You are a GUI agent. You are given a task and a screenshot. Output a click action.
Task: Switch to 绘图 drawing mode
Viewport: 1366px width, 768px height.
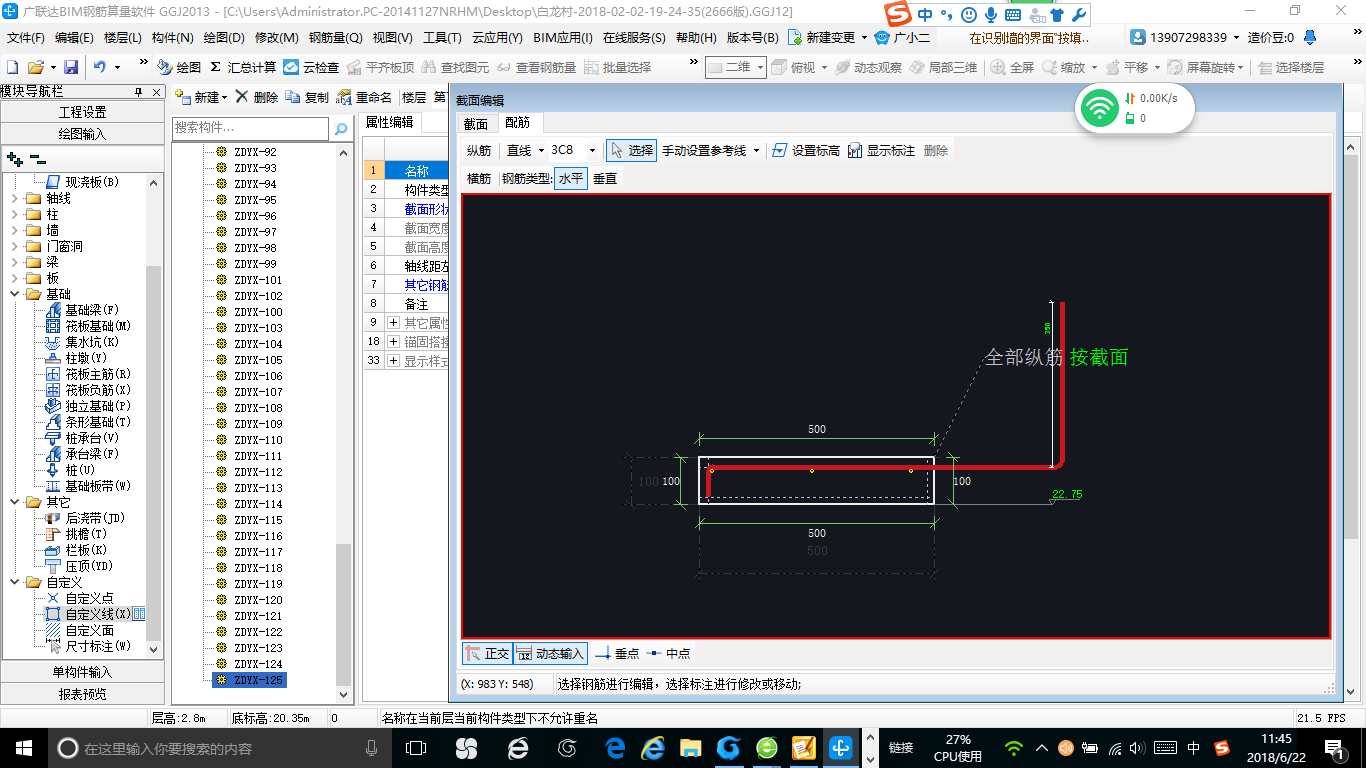click(x=180, y=67)
